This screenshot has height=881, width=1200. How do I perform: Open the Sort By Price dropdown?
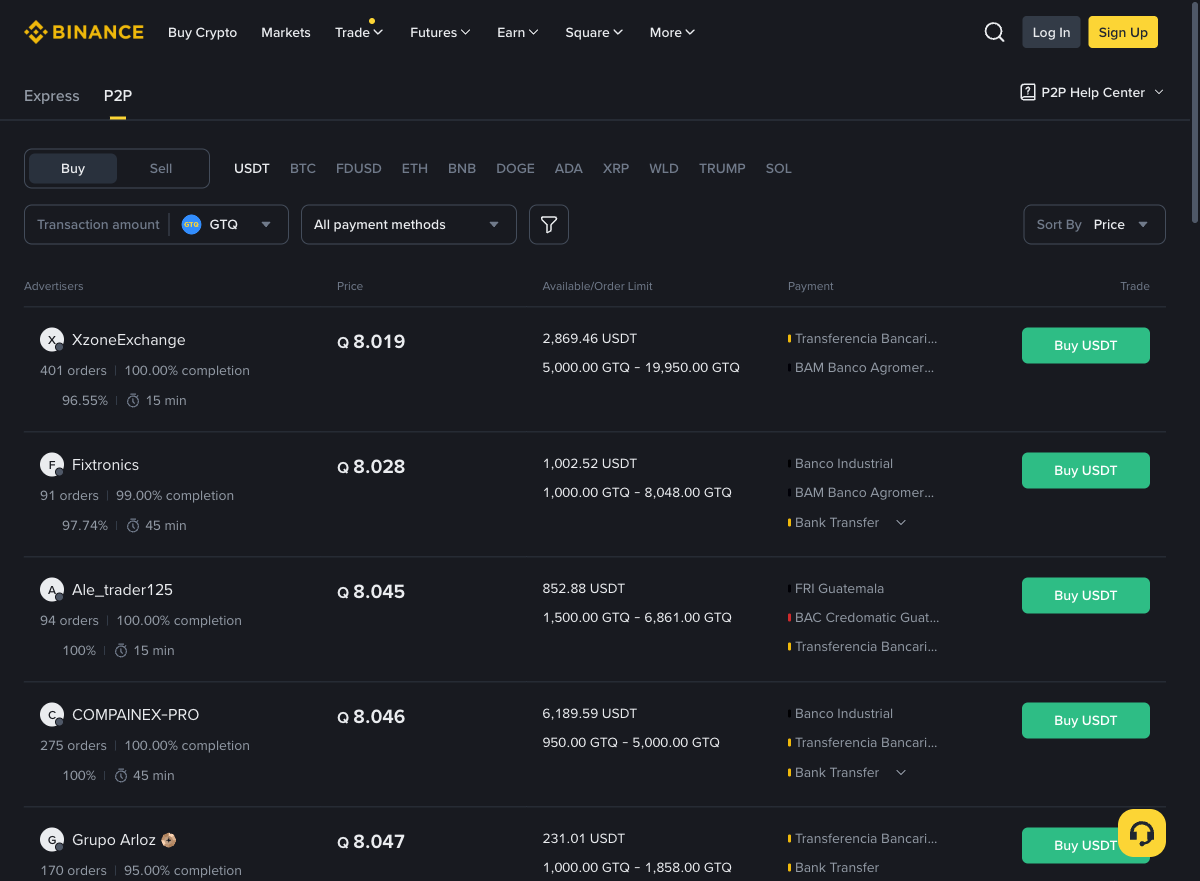tap(1095, 225)
